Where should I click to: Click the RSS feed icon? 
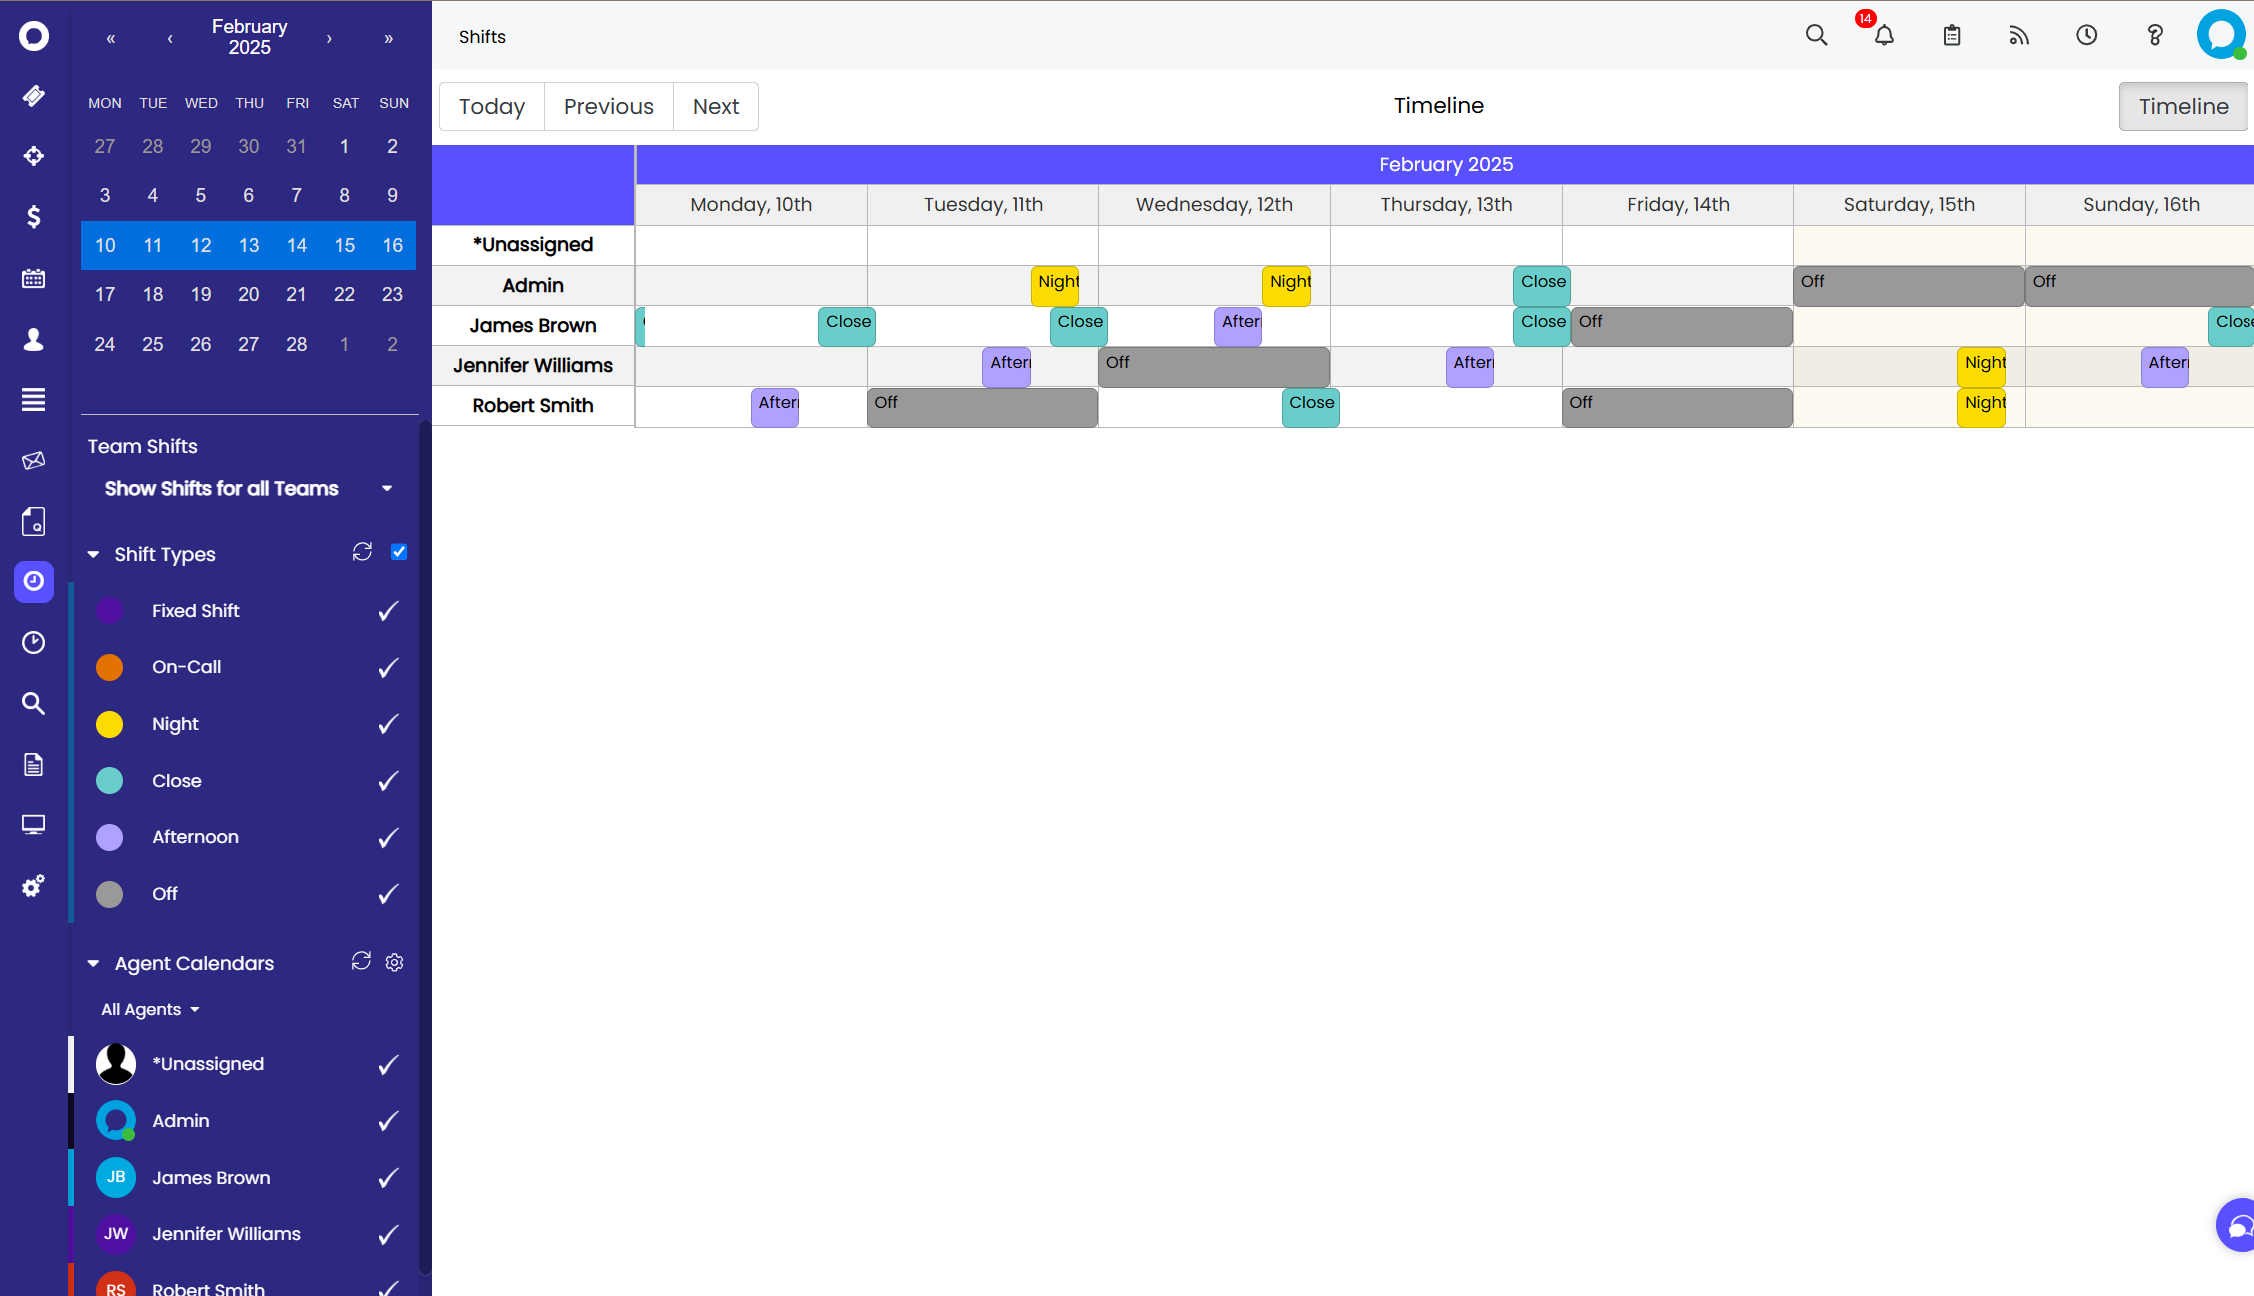click(2019, 36)
